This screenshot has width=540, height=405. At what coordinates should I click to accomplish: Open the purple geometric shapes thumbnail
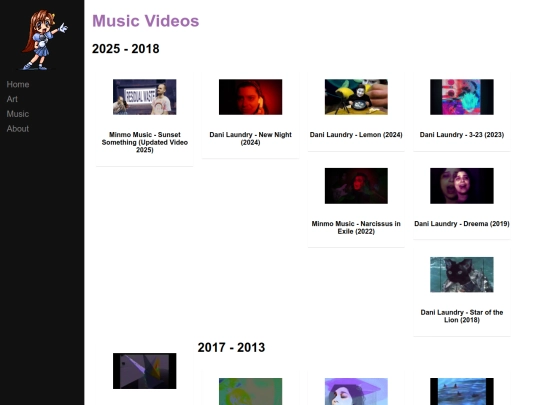[145, 371]
